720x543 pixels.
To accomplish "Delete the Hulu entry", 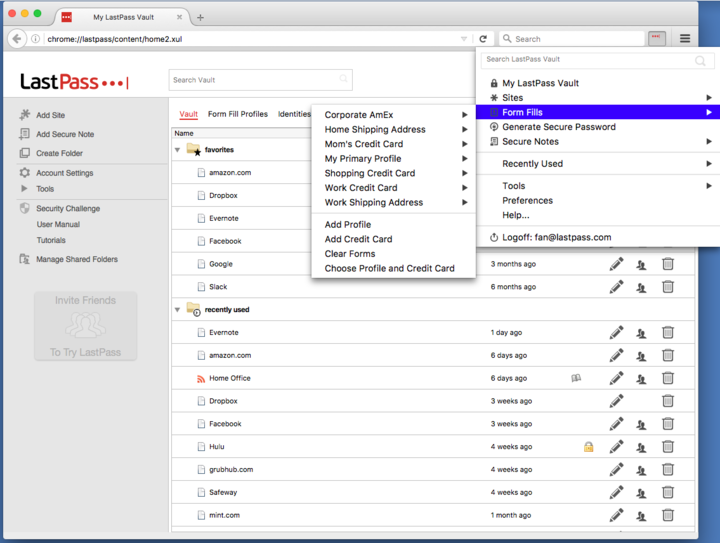I will pos(668,447).
